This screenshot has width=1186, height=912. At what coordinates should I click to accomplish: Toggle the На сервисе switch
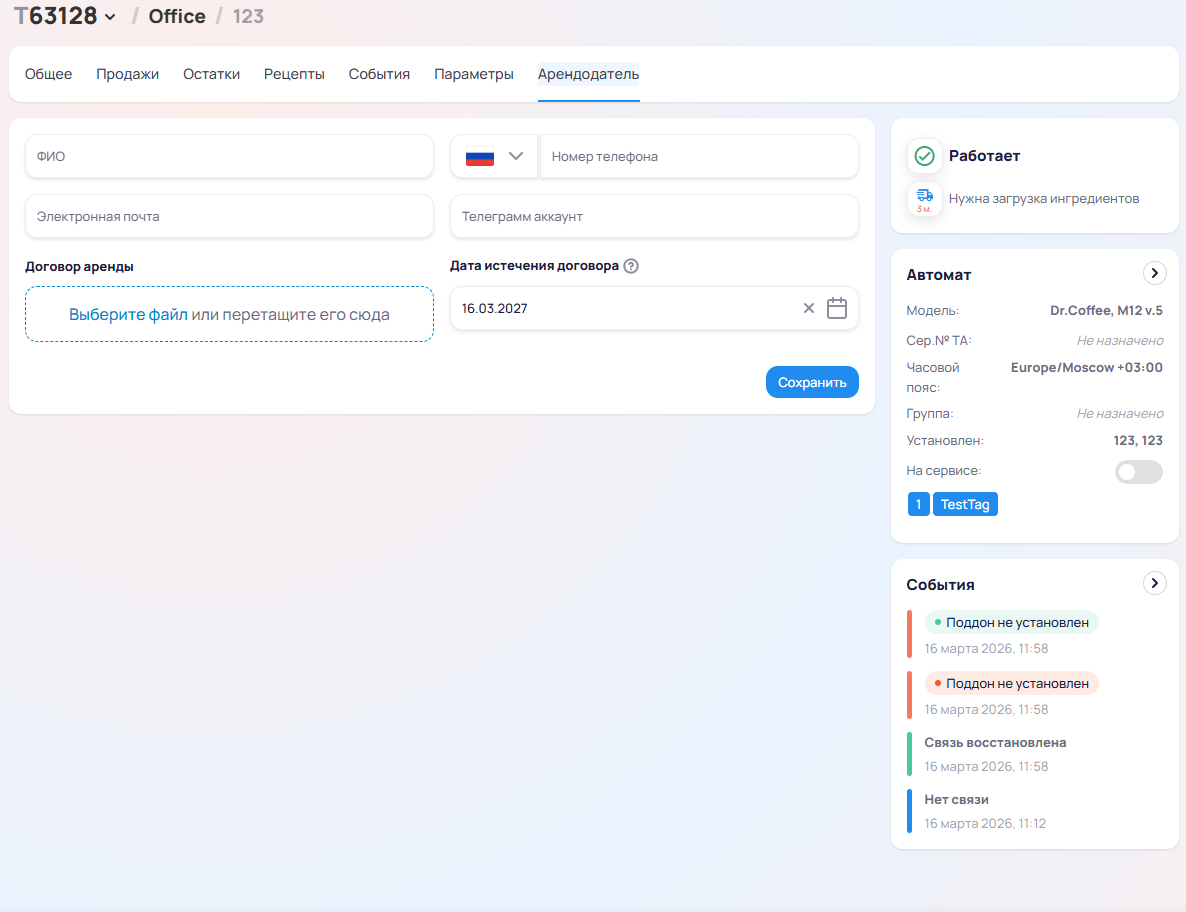[x=1138, y=472]
